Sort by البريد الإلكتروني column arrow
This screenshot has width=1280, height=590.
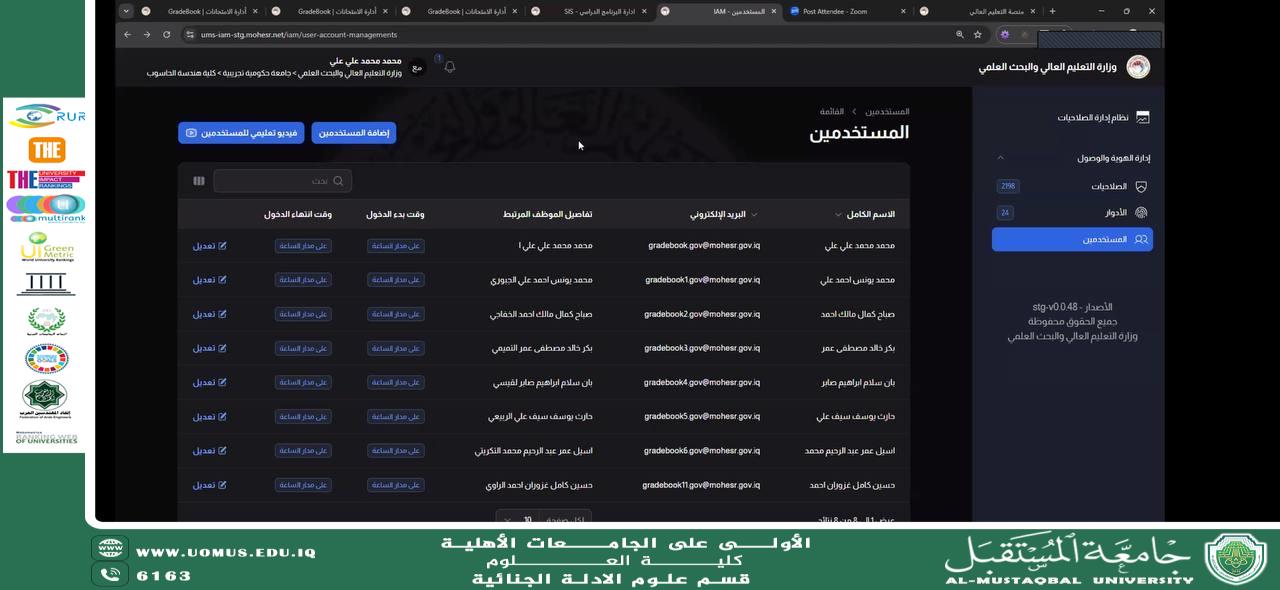754,215
